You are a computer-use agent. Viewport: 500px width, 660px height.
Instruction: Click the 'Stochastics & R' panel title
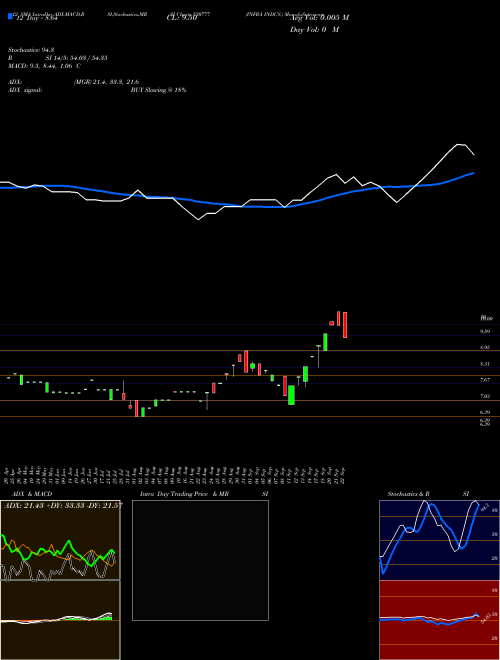pos(408,494)
